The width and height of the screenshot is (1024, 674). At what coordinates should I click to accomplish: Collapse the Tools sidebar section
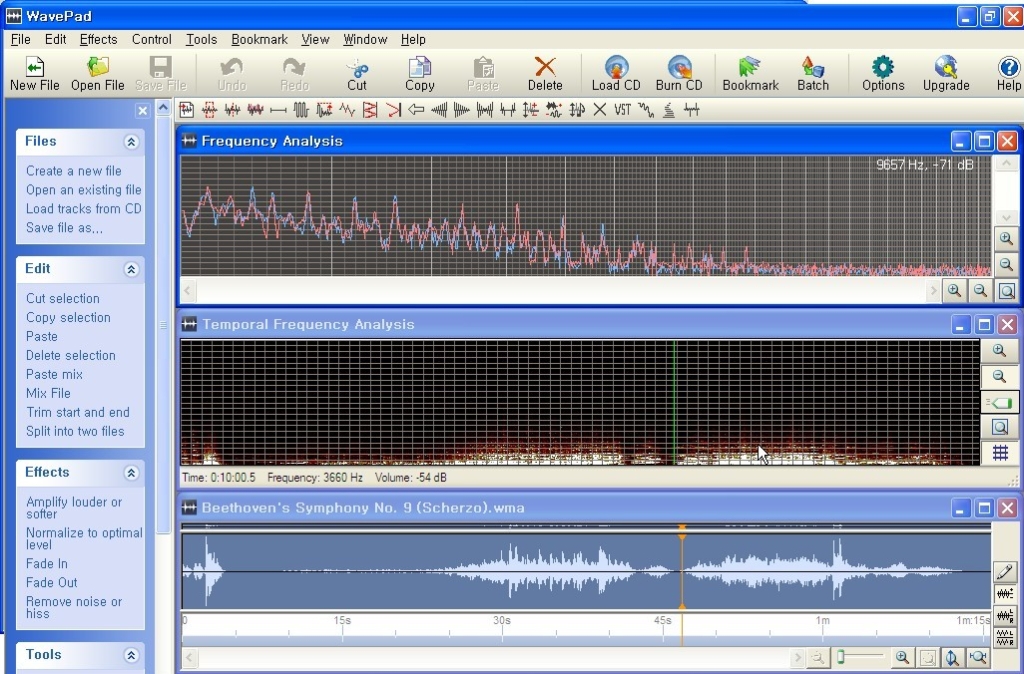pyautogui.click(x=131, y=655)
